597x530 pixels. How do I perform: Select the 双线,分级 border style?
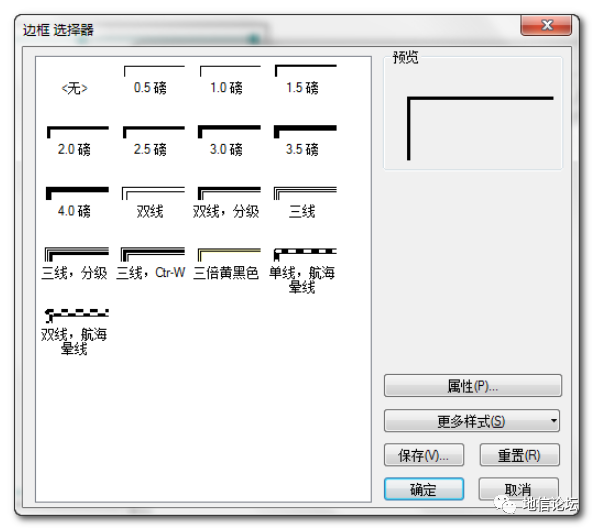coord(228,203)
